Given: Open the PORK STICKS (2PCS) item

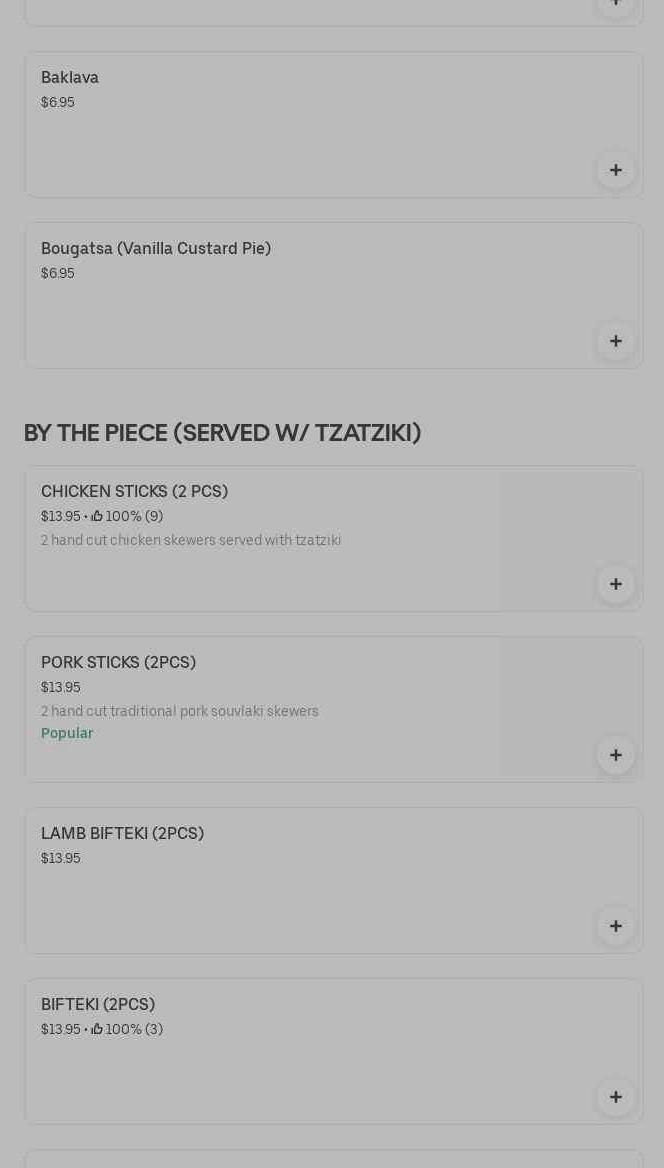Looking at the screenshot, I should tap(118, 663).
